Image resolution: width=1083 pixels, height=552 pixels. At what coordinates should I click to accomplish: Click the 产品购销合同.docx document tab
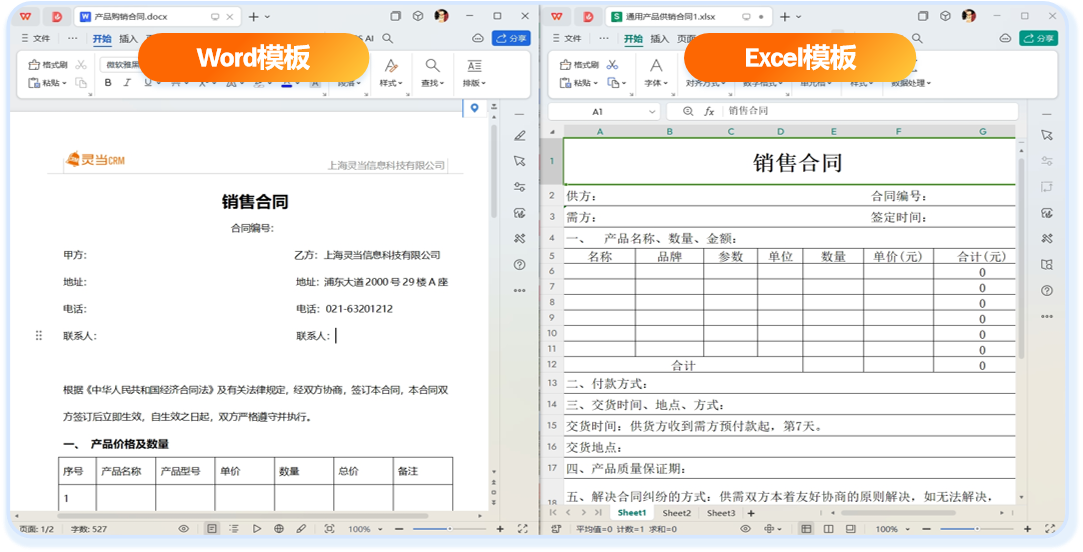(x=157, y=17)
